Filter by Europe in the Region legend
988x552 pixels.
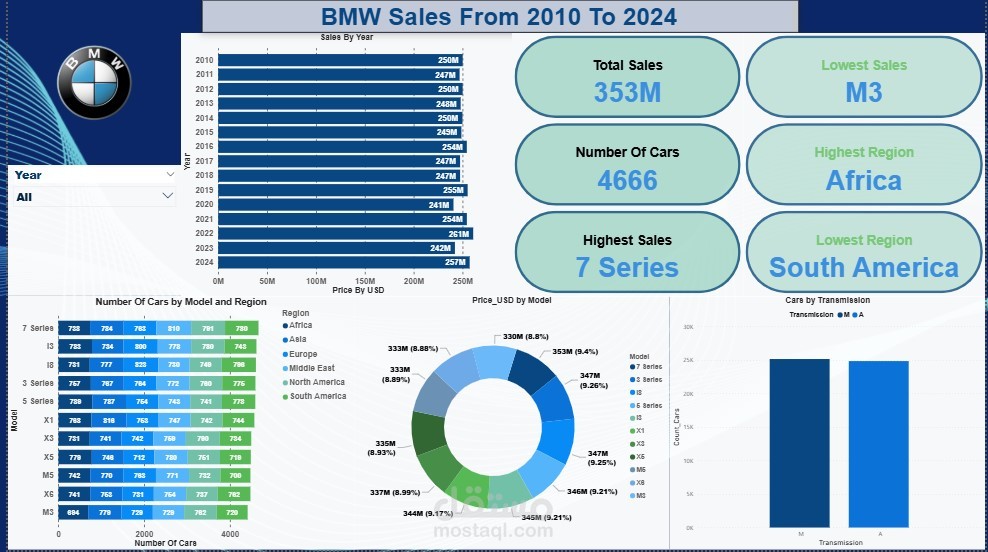[x=300, y=354]
